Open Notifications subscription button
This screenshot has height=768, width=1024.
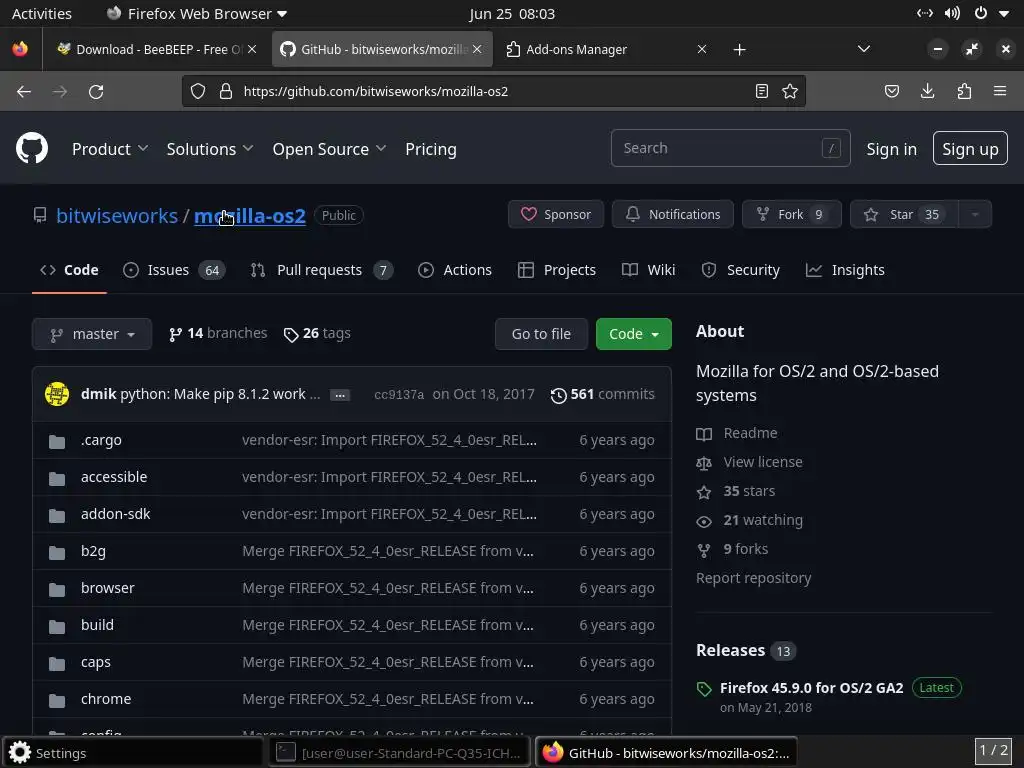coord(673,214)
